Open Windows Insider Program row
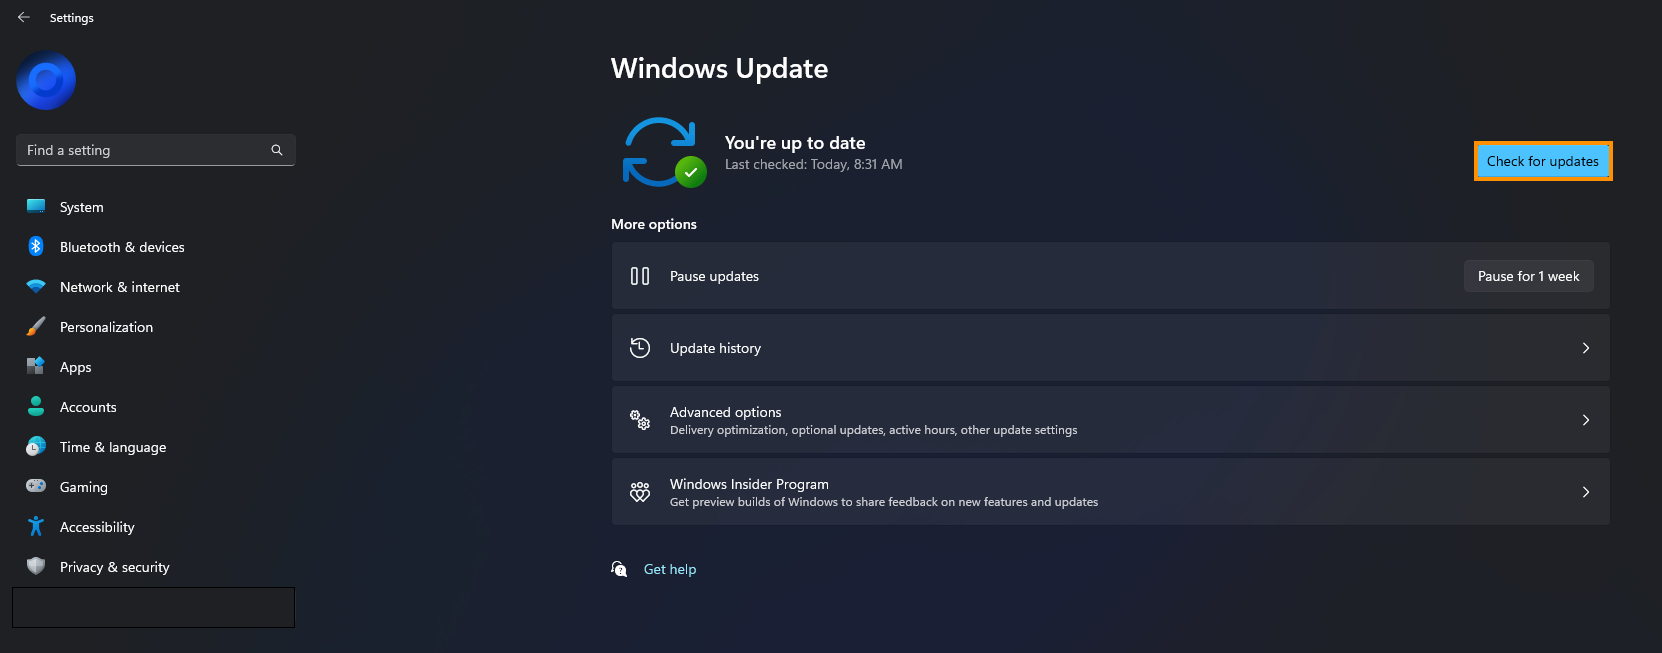This screenshot has width=1662, height=653. [1110, 492]
